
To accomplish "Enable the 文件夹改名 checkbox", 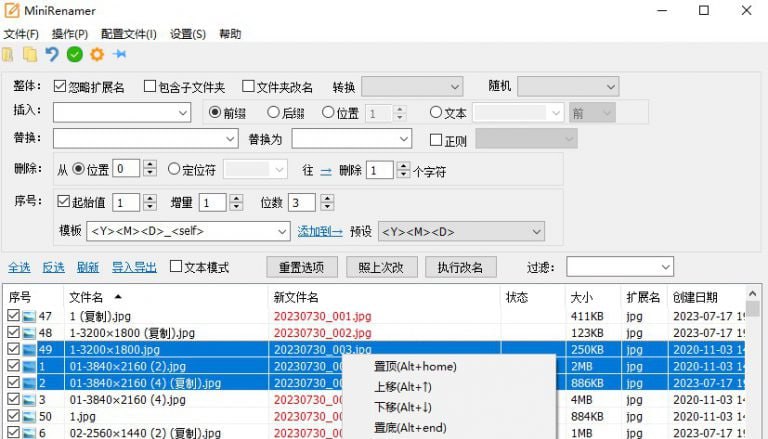I will (x=248, y=86).
